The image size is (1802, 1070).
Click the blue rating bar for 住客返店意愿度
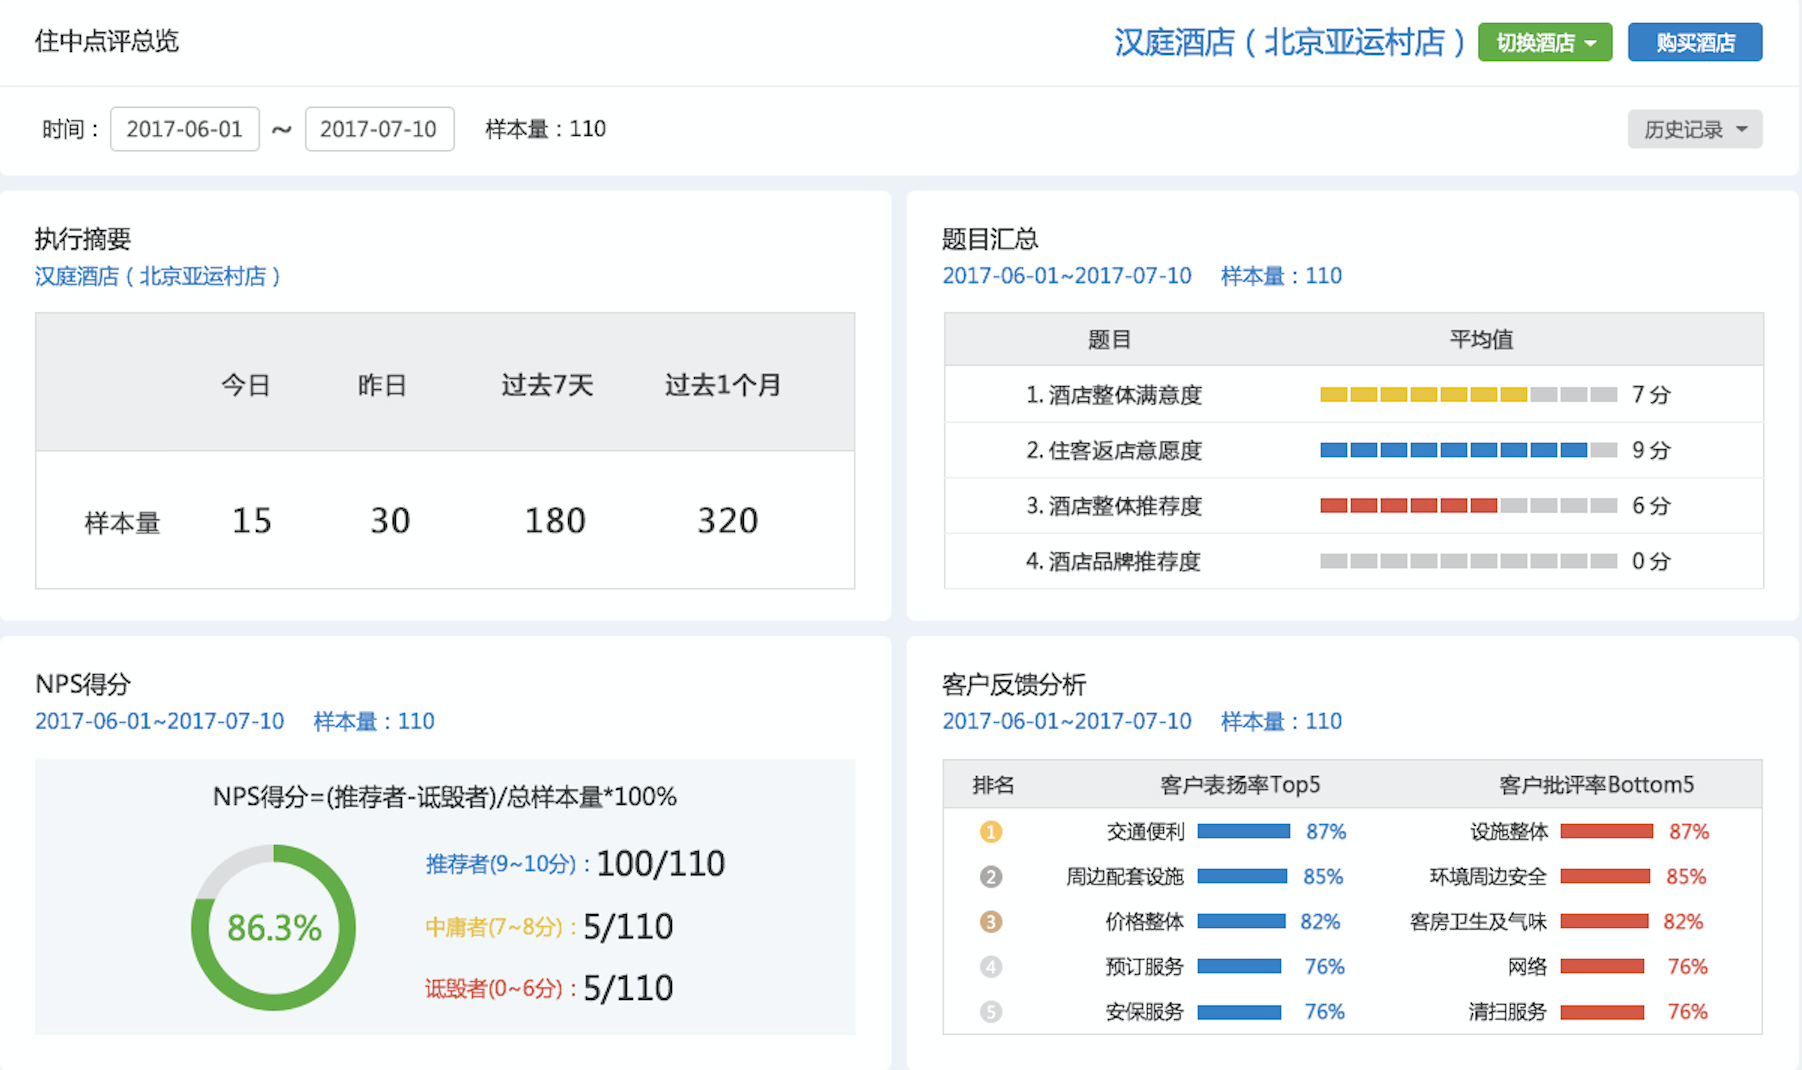click(1468, 450)
